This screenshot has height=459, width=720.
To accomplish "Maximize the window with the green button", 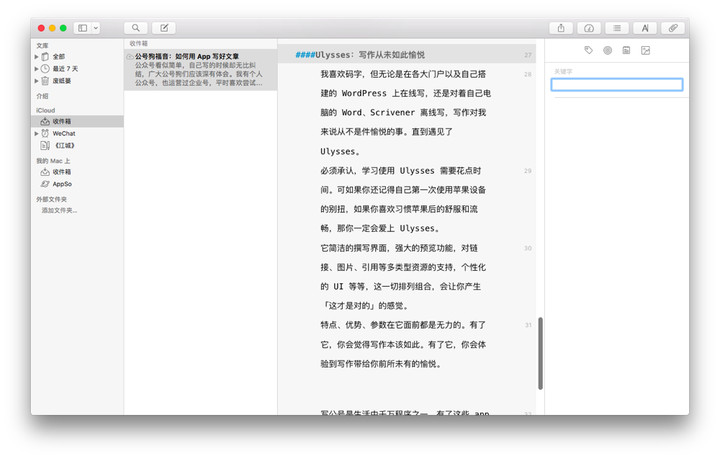I will point(63,28).
